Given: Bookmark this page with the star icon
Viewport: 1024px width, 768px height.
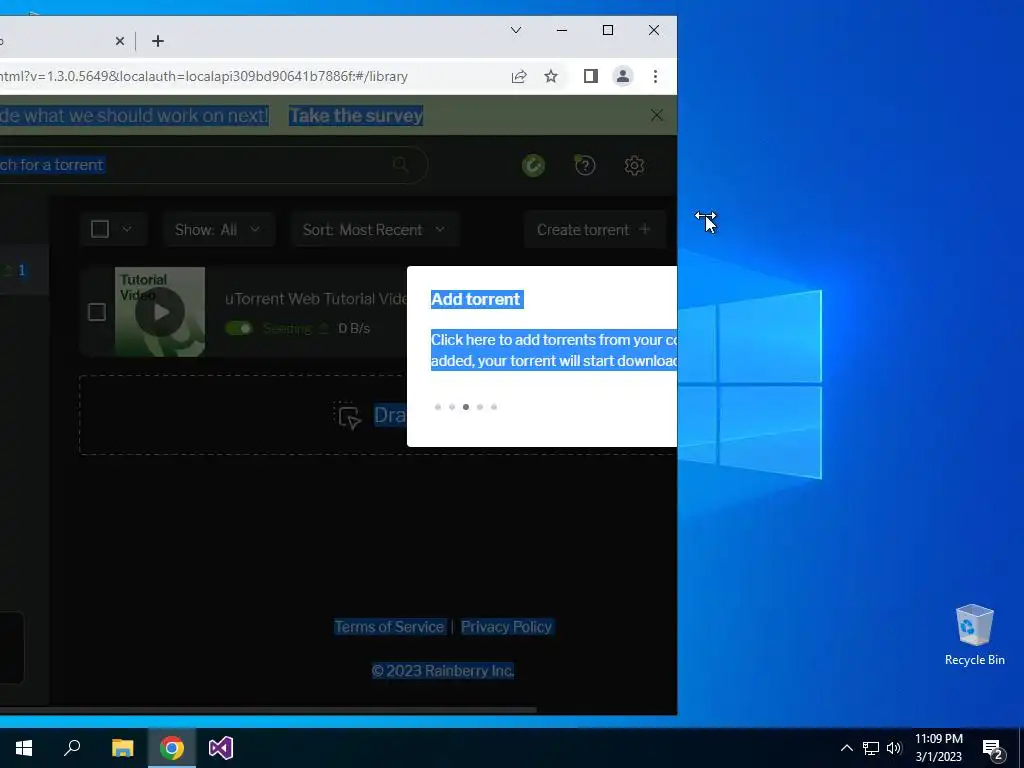Looking at the screenshot, I should click(551, 76).
